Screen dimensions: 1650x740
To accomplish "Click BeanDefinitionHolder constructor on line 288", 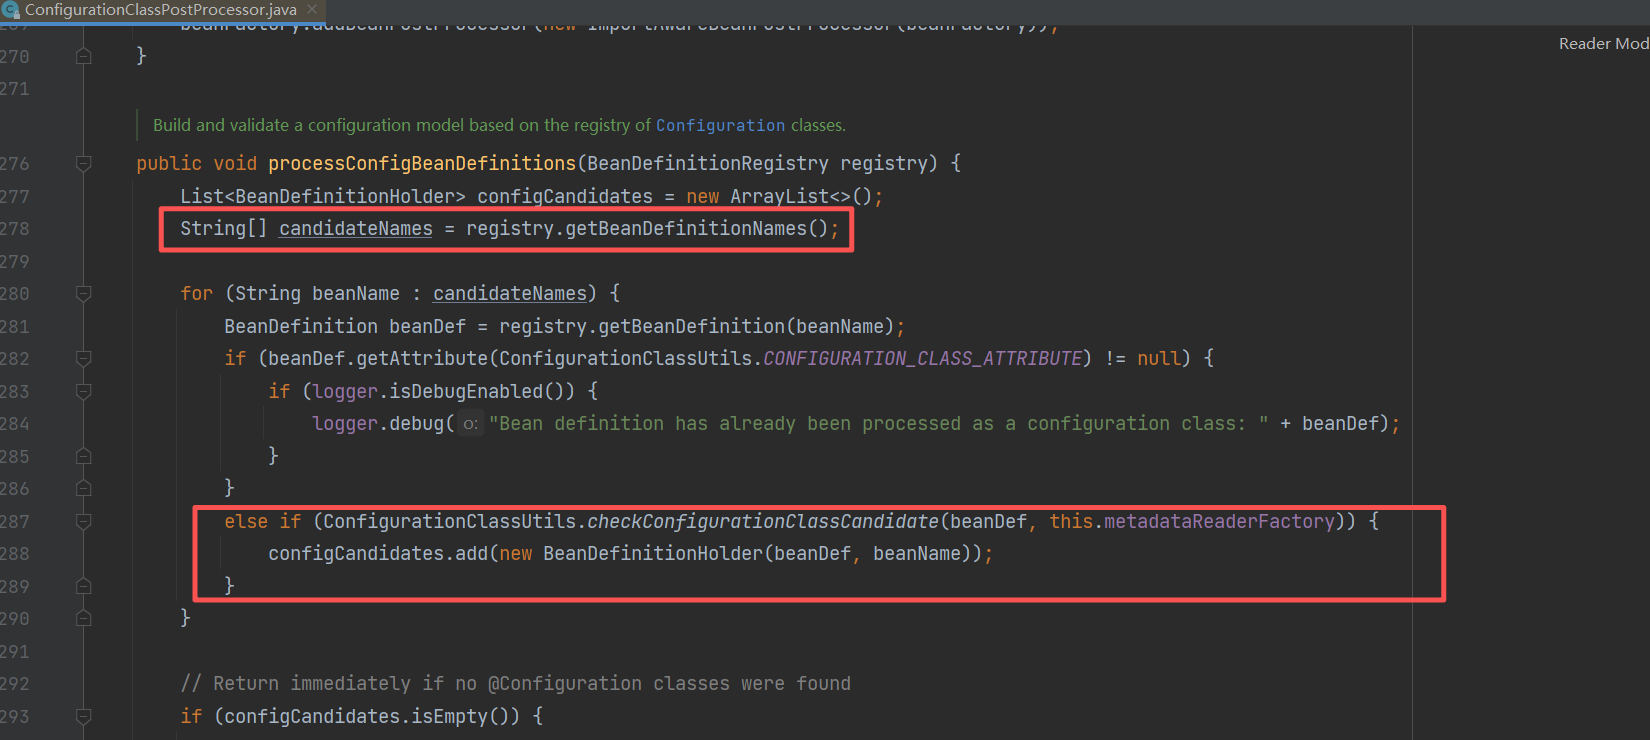I will coord(653,553).
